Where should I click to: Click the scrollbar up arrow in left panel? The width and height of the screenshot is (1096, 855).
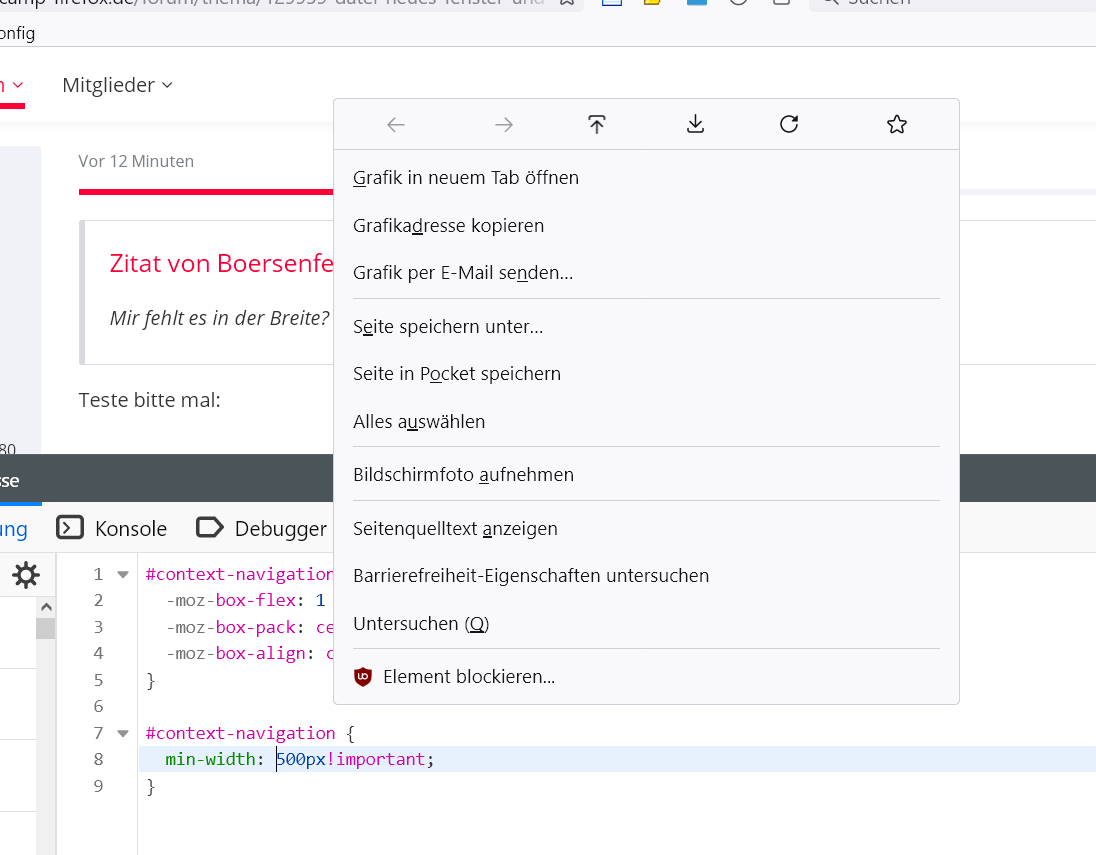click(x=46, y=607)
